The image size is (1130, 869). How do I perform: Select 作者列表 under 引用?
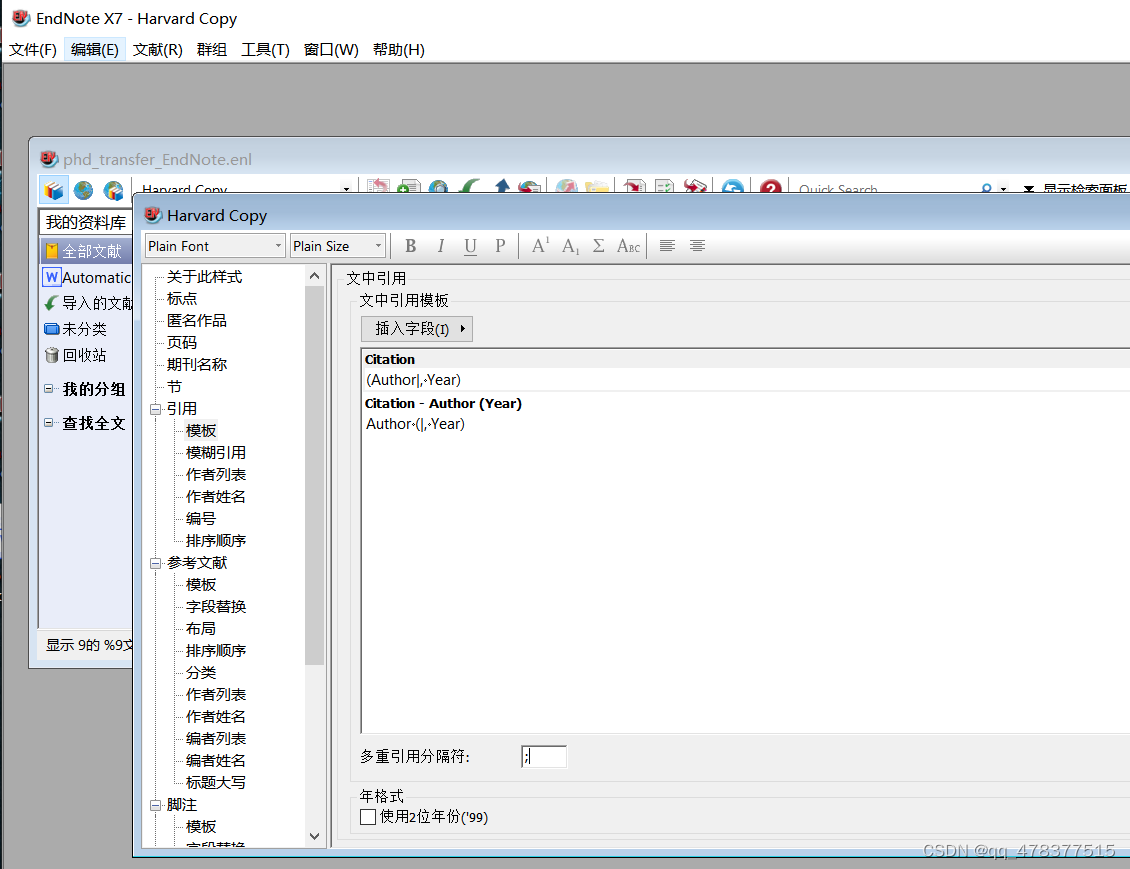click(x=216, y=475)
